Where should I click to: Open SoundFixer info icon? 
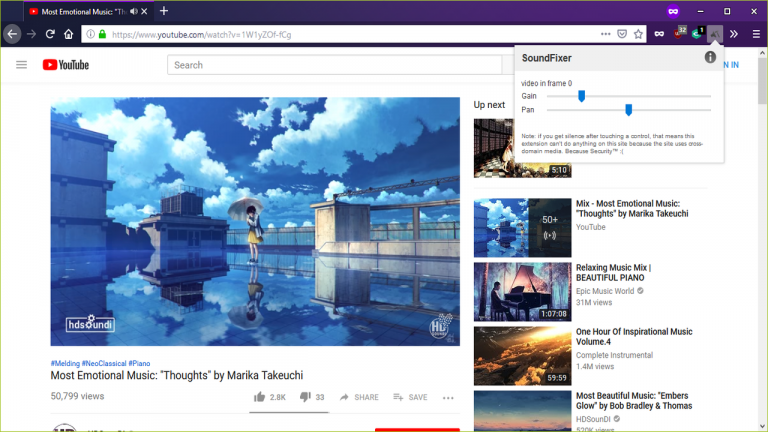pos(710,57)
